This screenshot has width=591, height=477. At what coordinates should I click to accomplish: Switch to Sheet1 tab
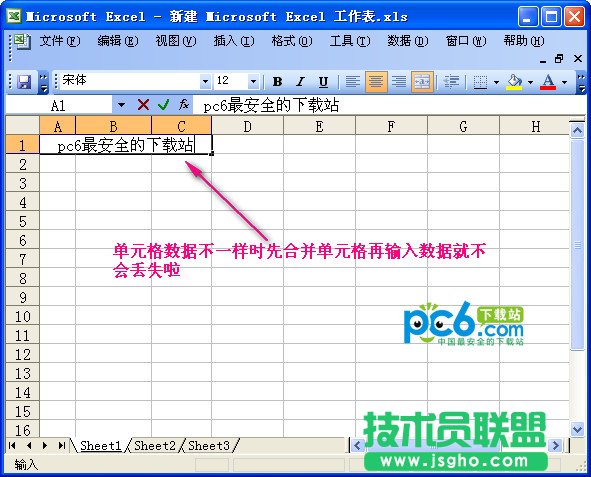pos(100,446)
